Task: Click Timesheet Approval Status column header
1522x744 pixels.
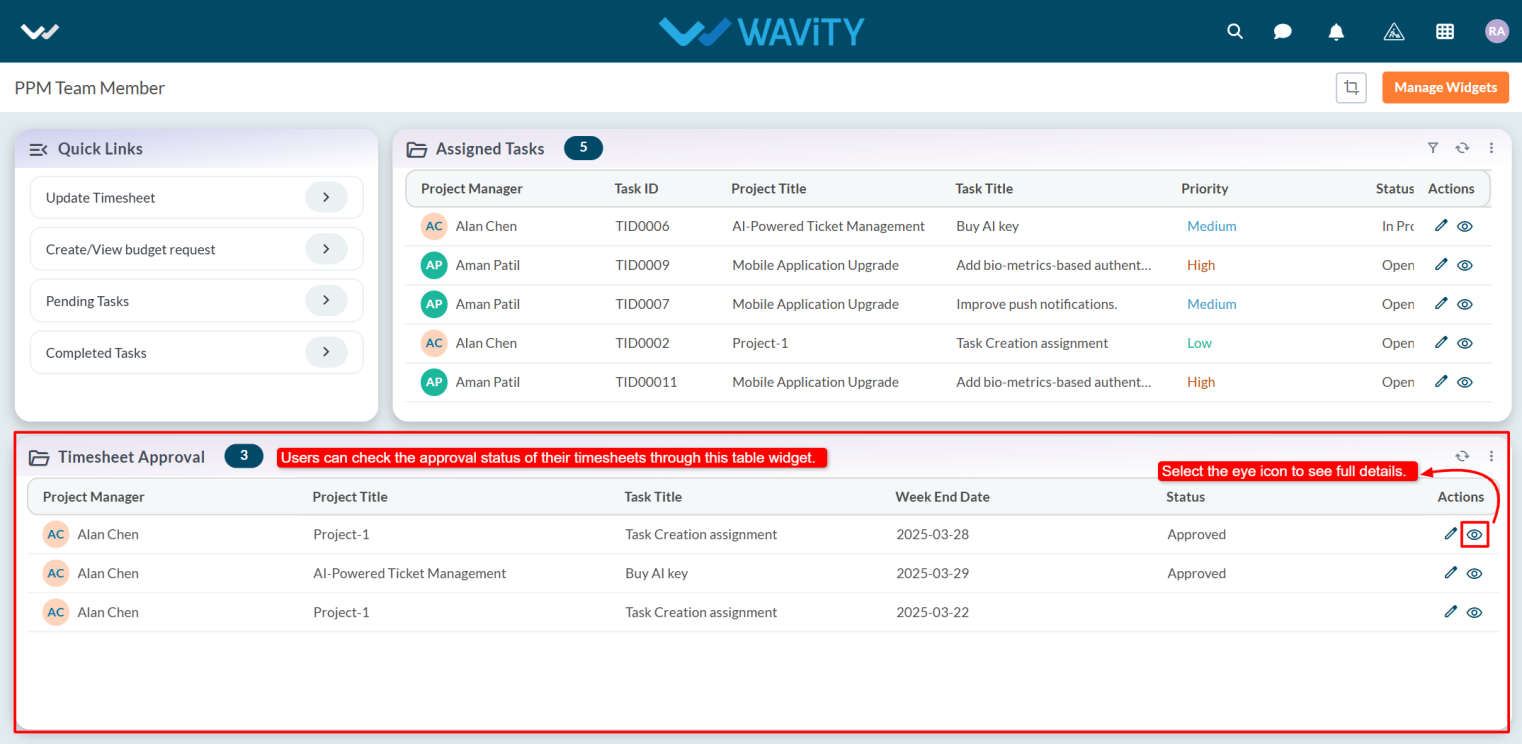Action: click(x=1185, y=496)
